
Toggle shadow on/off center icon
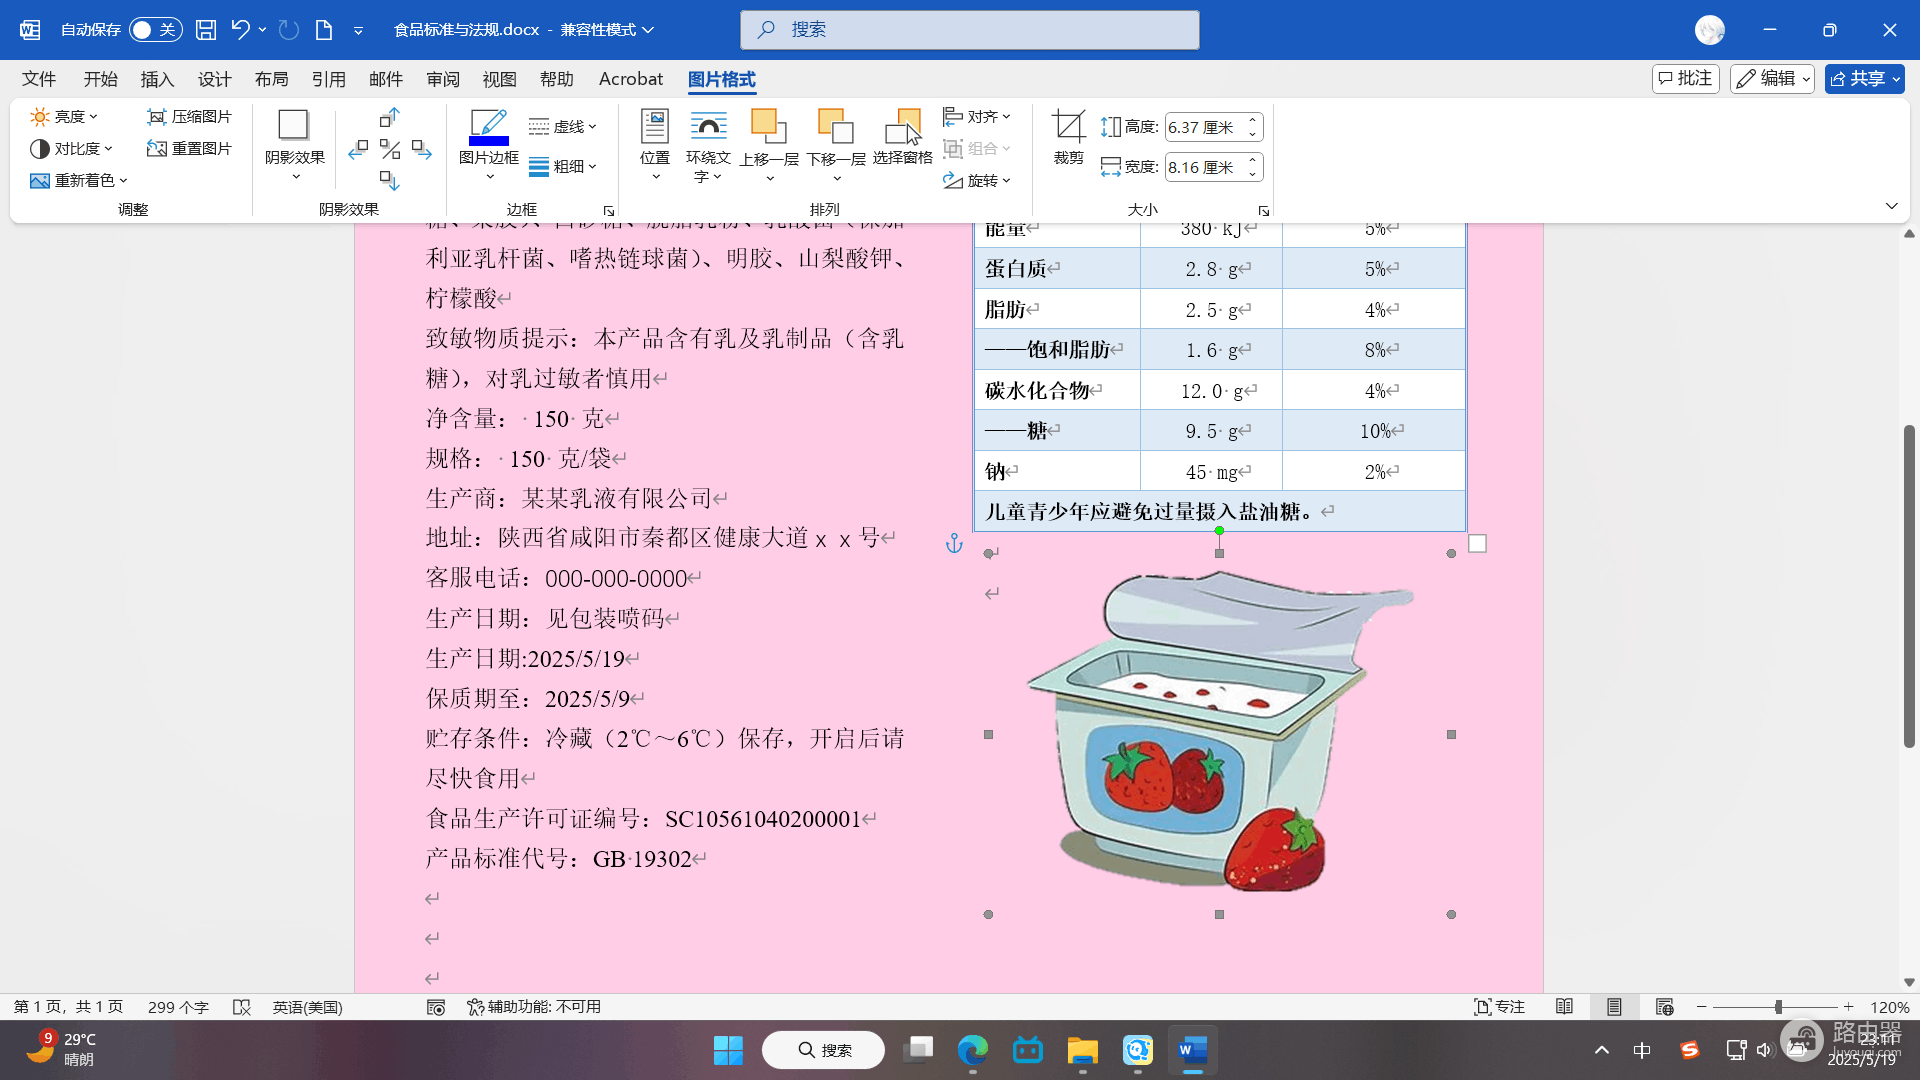390,150
